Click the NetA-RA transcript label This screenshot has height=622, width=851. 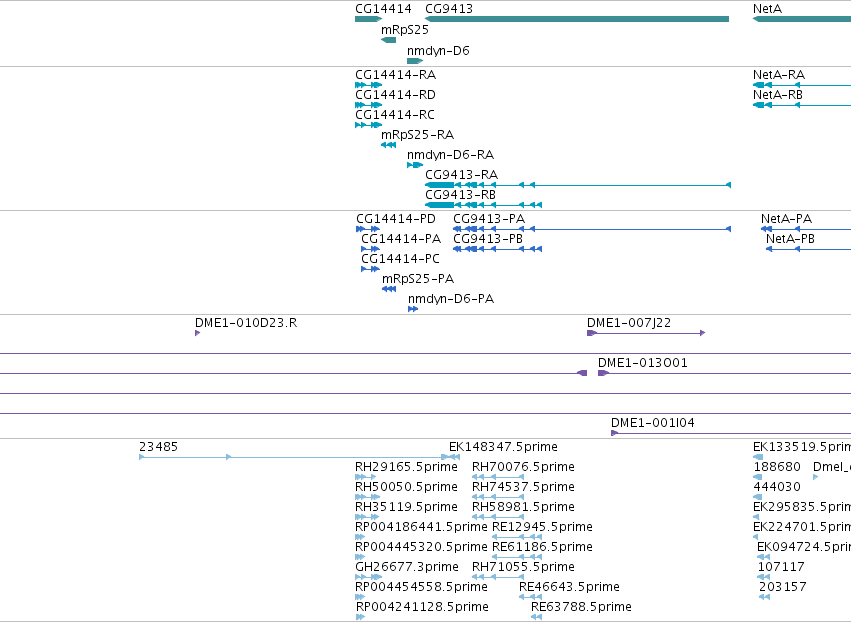click(x=779, y=75)
